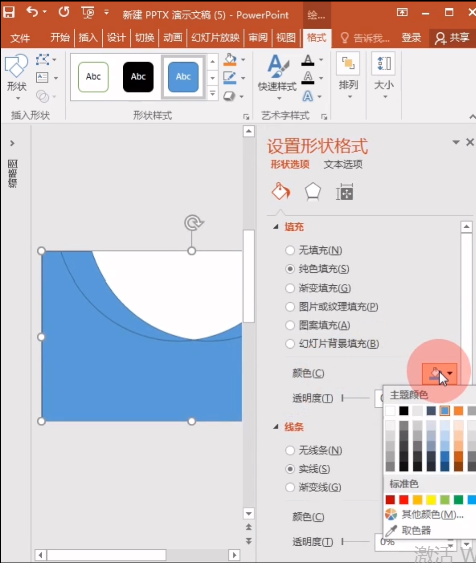Select Pattern fill (图案填充) option
The width and height of the screenshot is (476, 563).
point(318,325)
